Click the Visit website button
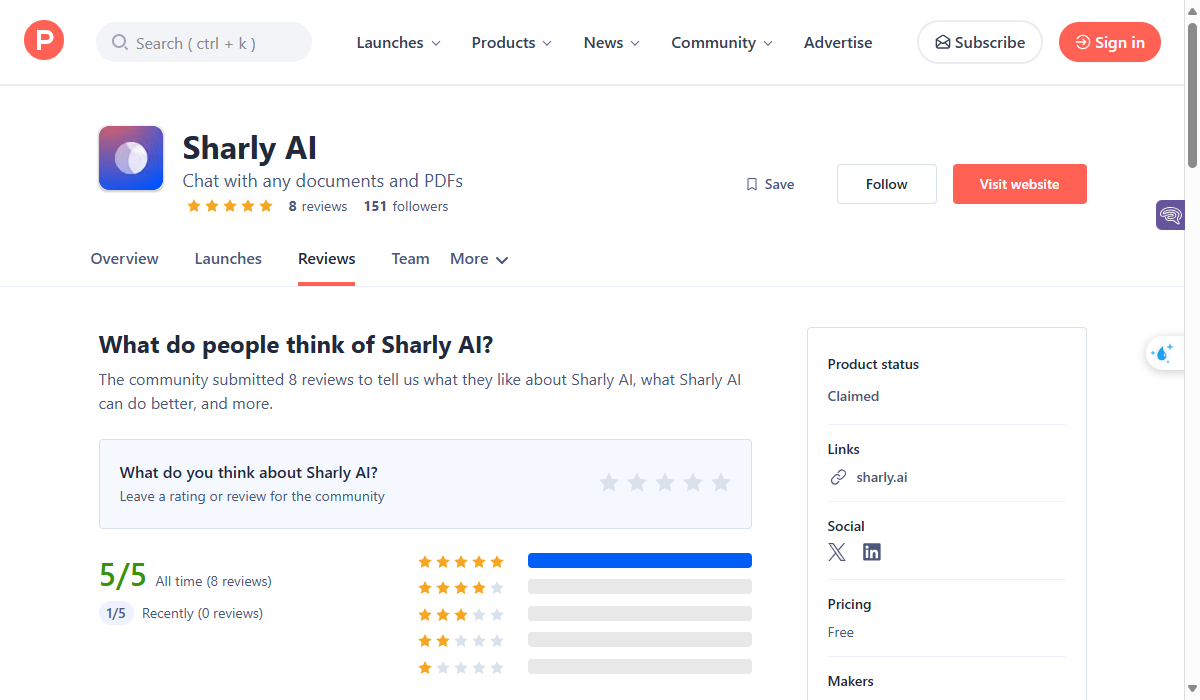Screen dimensions: 1200x700 tap(1019, 184)
